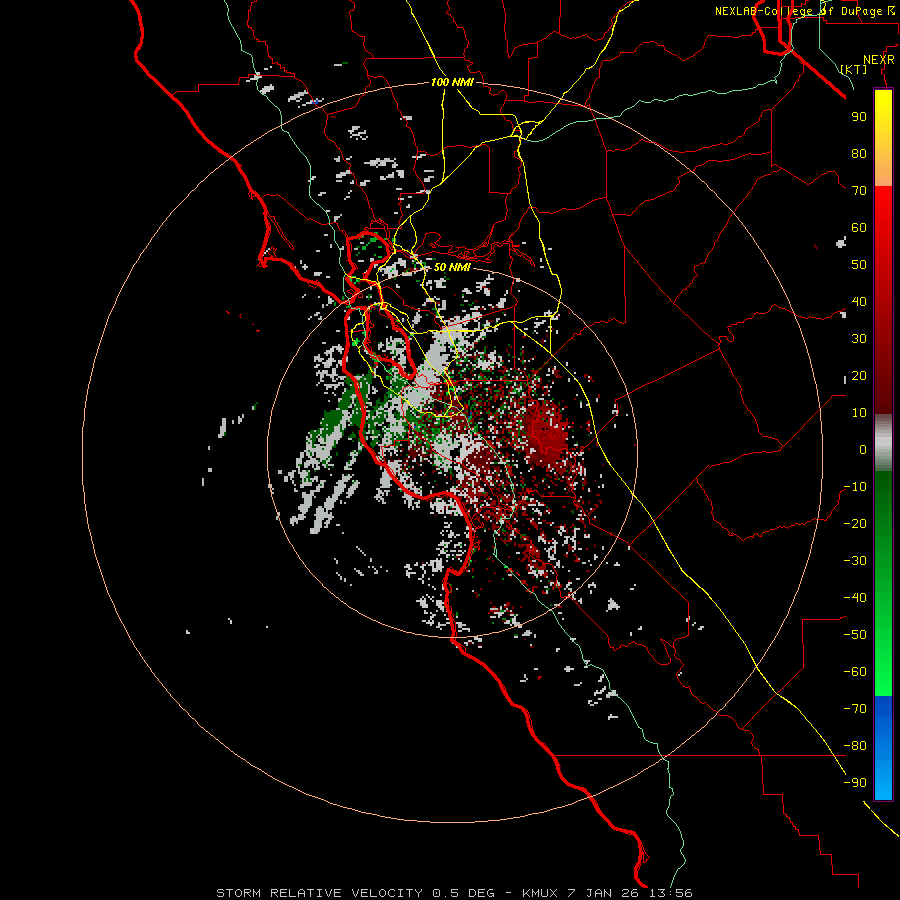Screen dimensions: 900x900
Task: Select the -70 scale value
Action: point(855,709)
